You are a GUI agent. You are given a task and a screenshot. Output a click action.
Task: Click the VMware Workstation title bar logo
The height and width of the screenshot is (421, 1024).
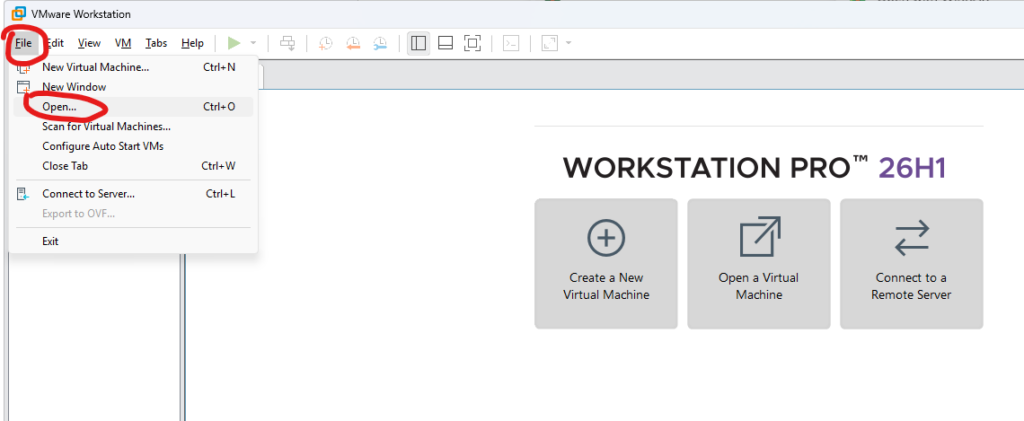19,14
